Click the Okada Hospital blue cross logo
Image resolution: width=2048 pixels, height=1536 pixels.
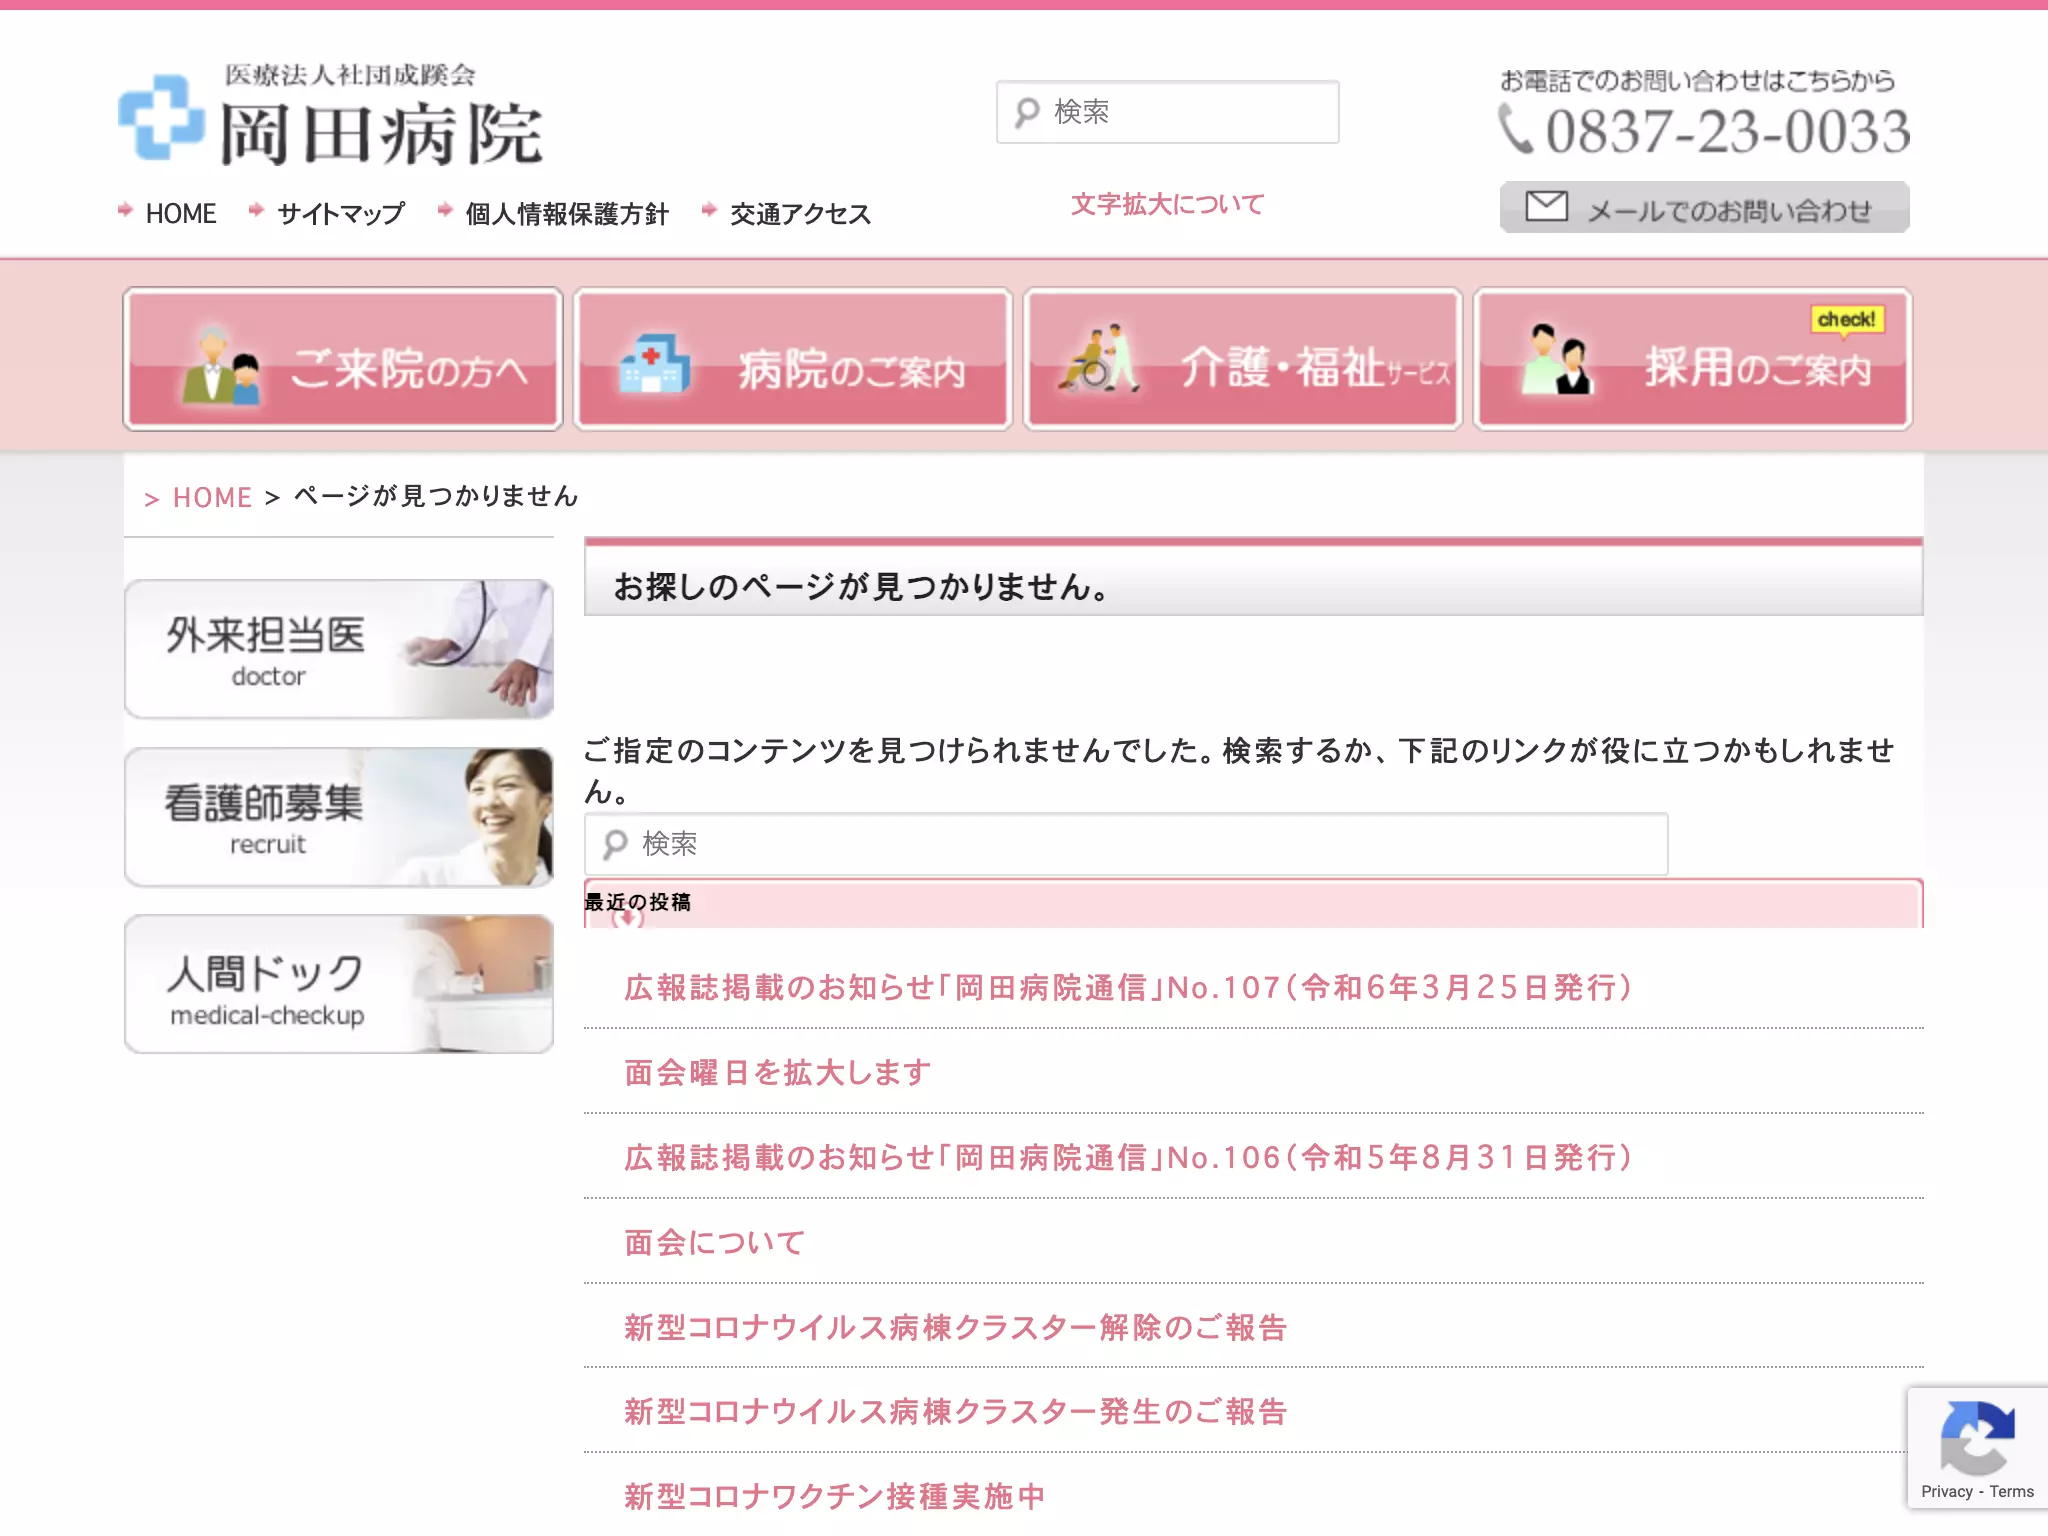[x=161, y=118]
